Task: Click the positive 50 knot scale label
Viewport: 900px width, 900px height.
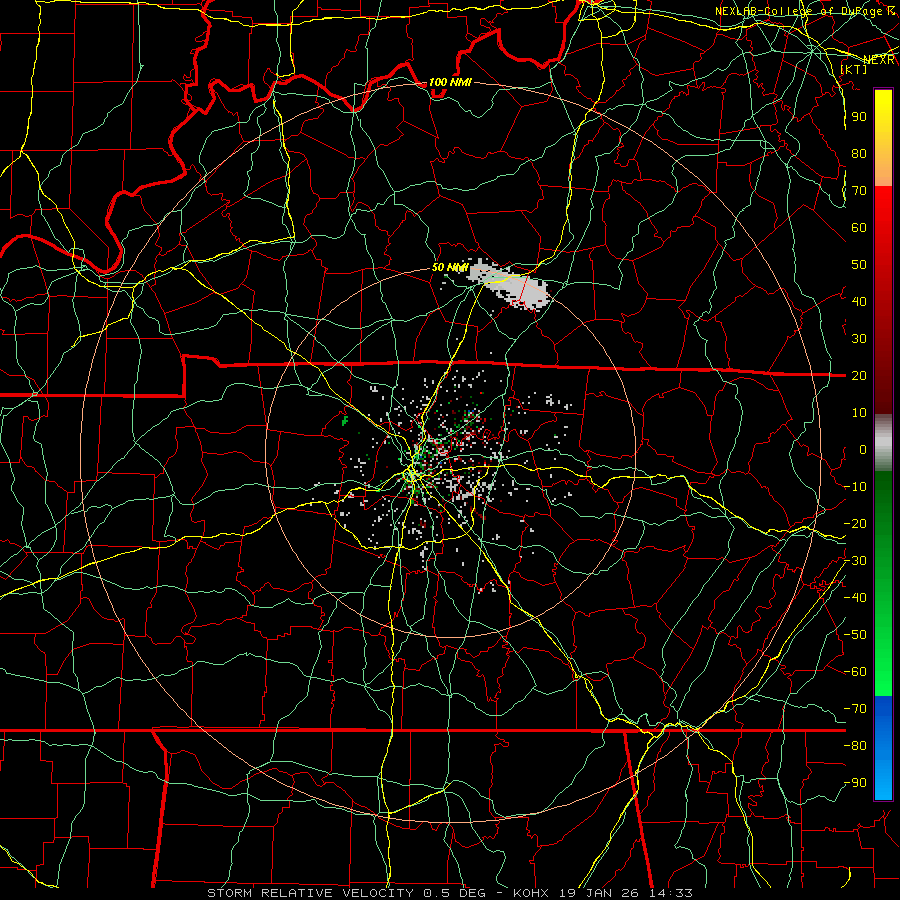Action: click(x=859, y=265)
